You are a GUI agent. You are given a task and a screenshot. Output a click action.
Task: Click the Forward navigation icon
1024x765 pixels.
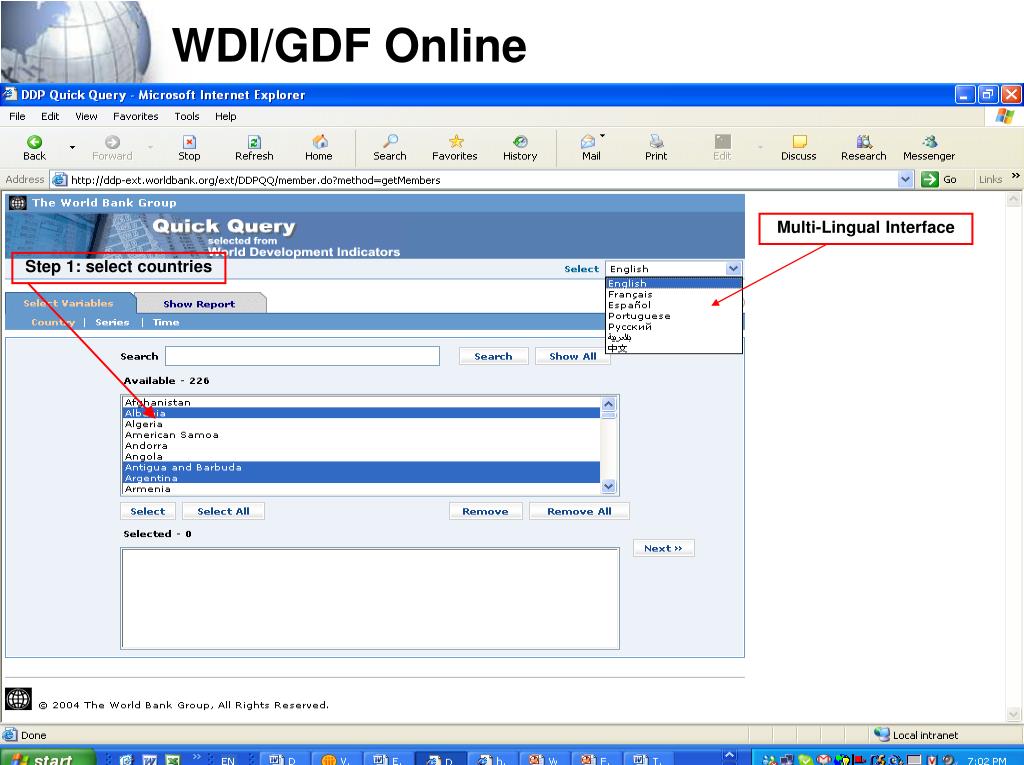pyautogui.click(x=112, y=142)
